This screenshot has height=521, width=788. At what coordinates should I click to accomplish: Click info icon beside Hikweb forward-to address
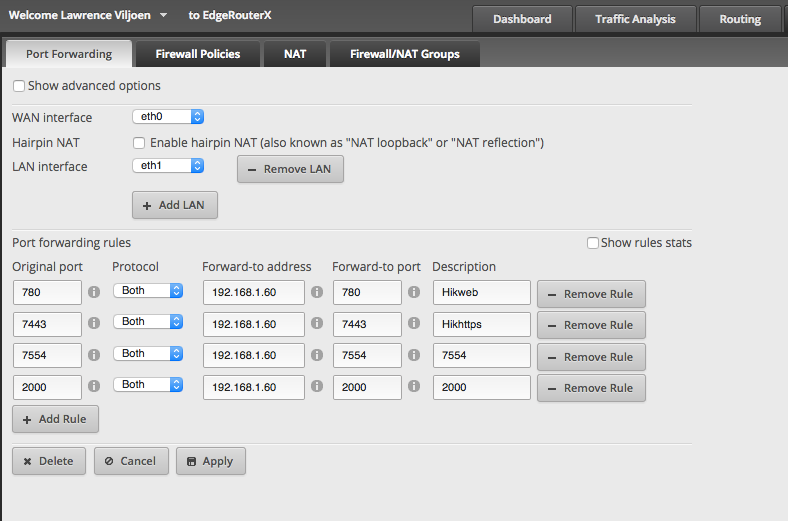pos(316,293)
